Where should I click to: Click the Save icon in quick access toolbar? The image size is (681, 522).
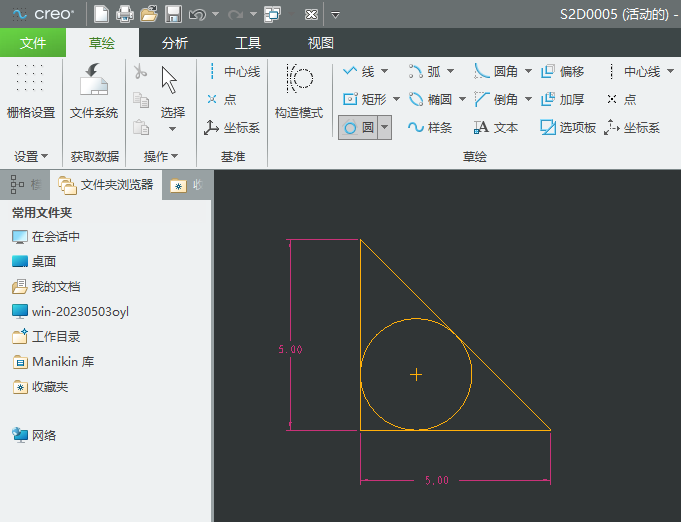pos(173,14)
